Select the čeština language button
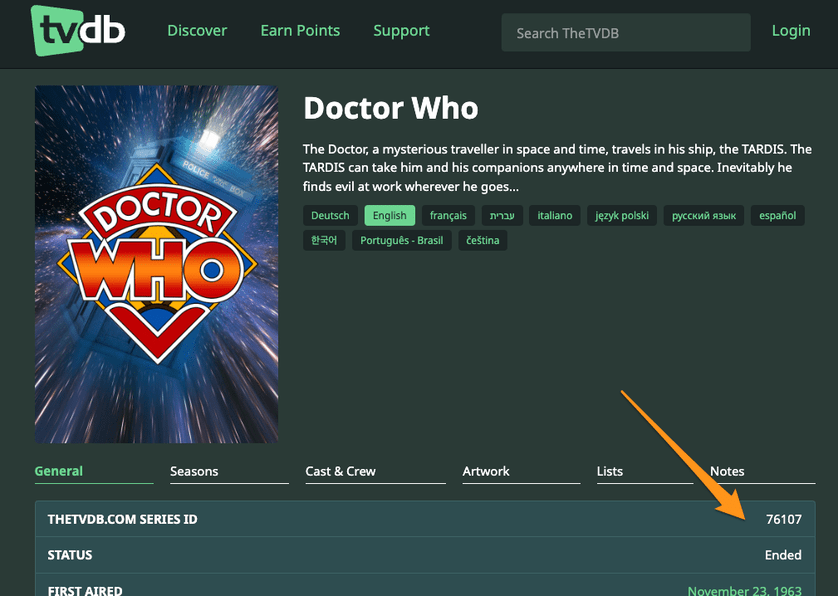 [x=483, y=240]
